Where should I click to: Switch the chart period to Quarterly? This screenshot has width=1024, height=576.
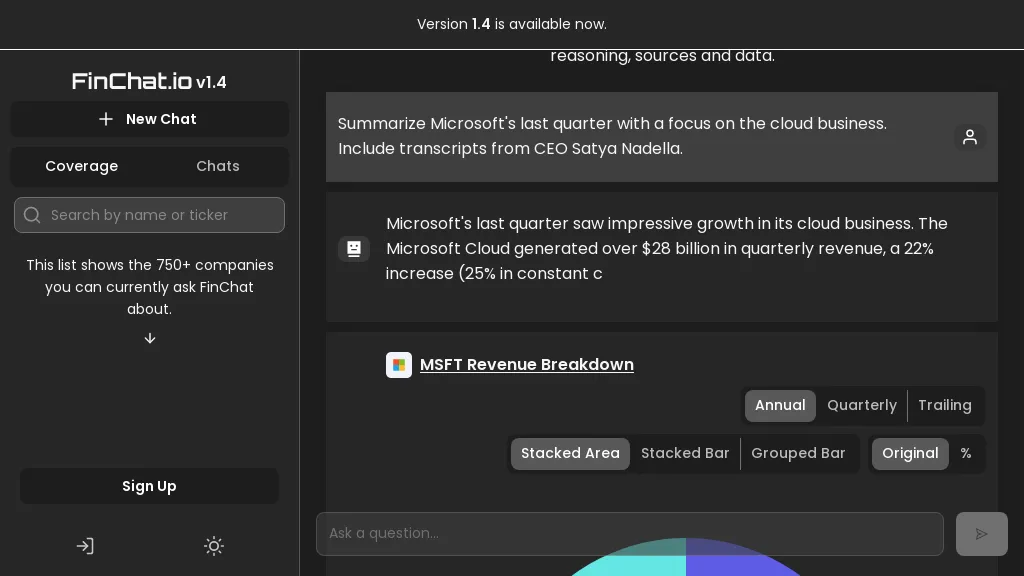click(861, 405)
